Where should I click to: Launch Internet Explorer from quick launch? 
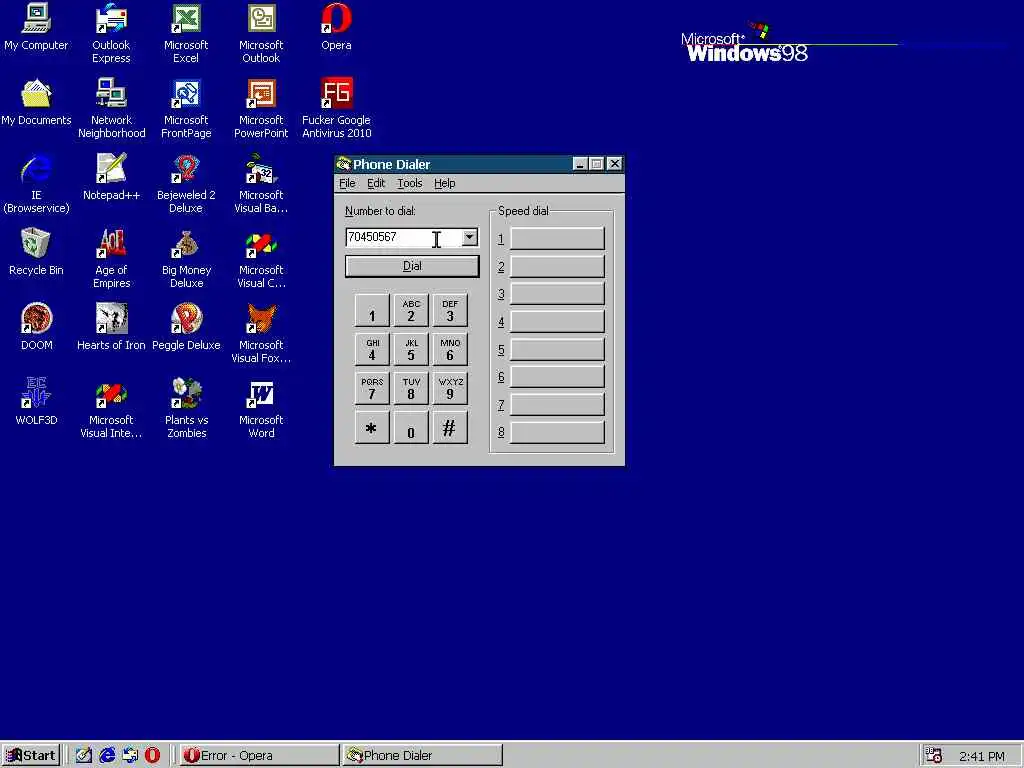[x=106, y=756]
